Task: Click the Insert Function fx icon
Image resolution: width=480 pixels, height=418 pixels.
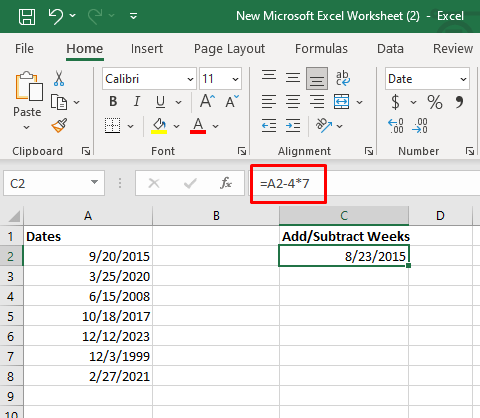Action: (226, 183)
